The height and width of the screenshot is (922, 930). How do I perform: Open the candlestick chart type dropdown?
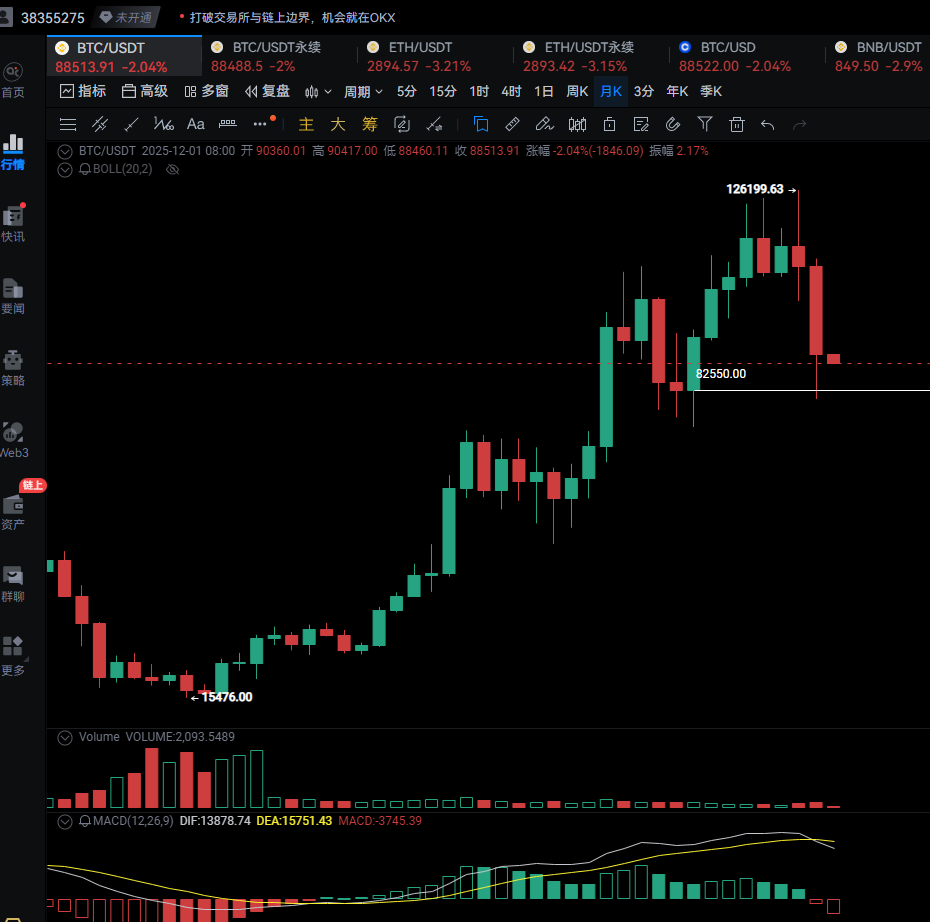click(318, 91)
